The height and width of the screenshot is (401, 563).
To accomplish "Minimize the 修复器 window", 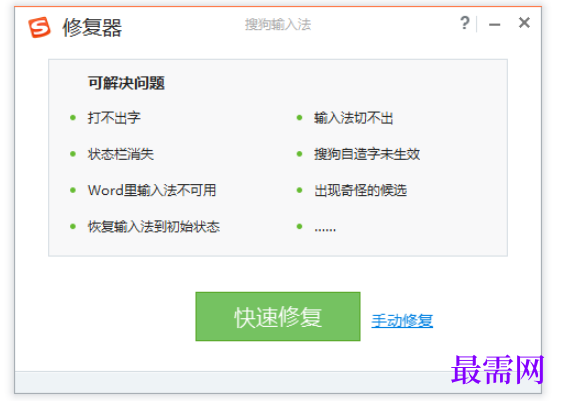I will [494, 24].
